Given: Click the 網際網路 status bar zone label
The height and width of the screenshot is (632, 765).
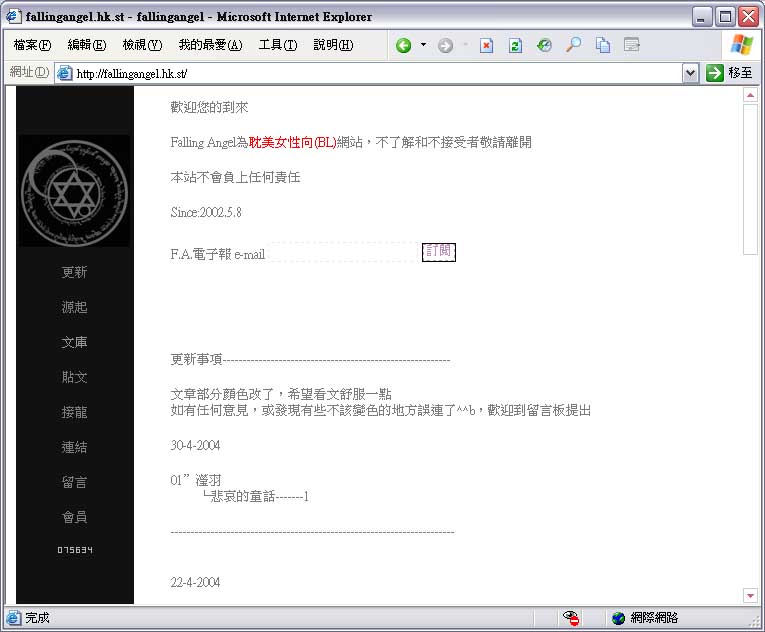Looking at the screenshot, I should 654,618.
